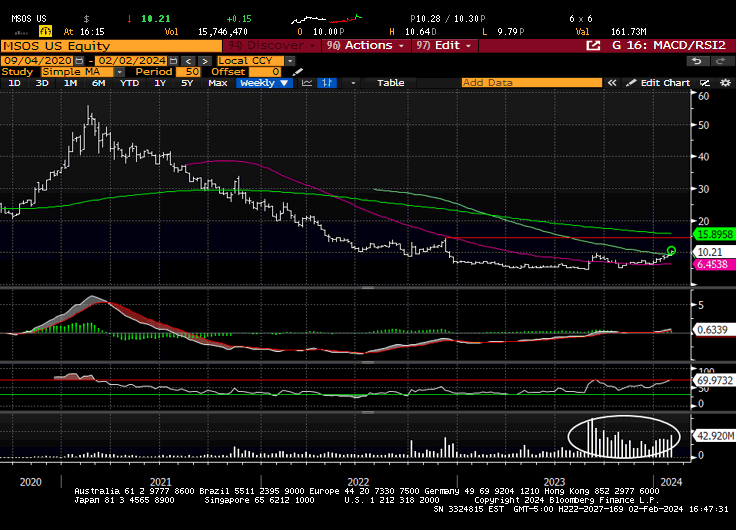The image size is (736, 530).
Task: Shift date range backward with left arrow
Action: (188, 61)
